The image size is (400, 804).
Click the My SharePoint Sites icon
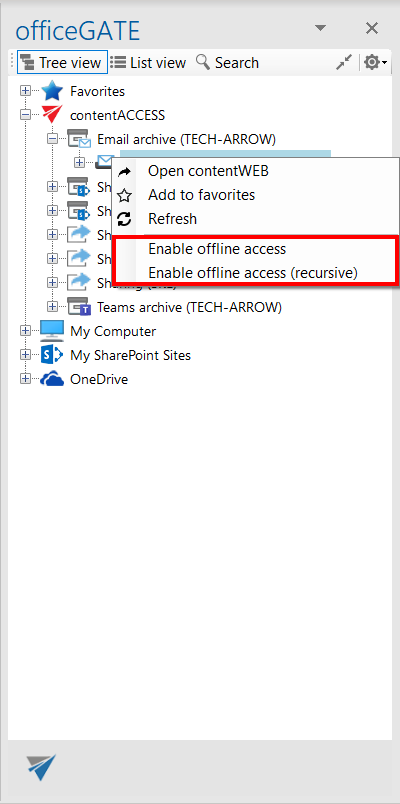tap(52, 355)
